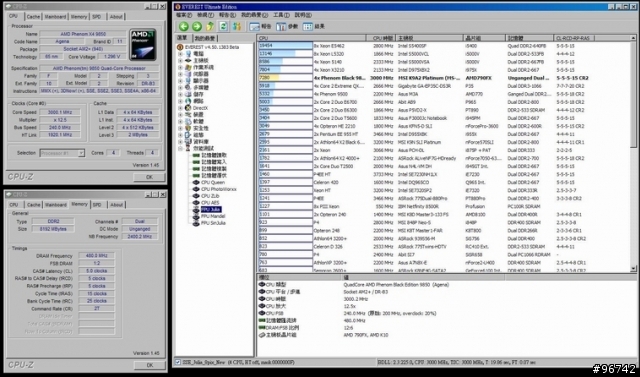Click the AMD Phenom X4 9850 name field
The height and width of the screenshot is (377, 640).
[83, 34]
